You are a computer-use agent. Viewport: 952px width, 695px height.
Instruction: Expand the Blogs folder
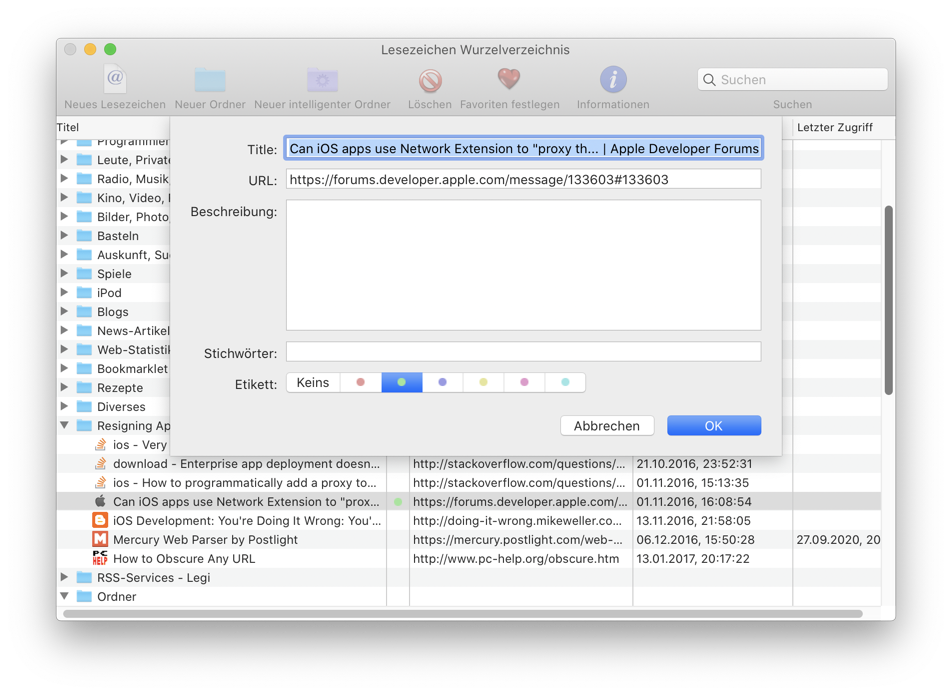pyautogui.click(x=64, y=311)
